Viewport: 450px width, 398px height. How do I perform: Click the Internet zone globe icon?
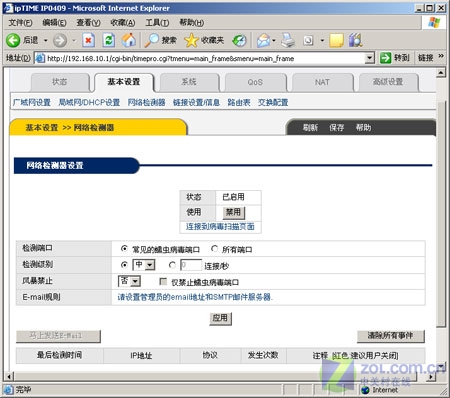tap(366, 390)
